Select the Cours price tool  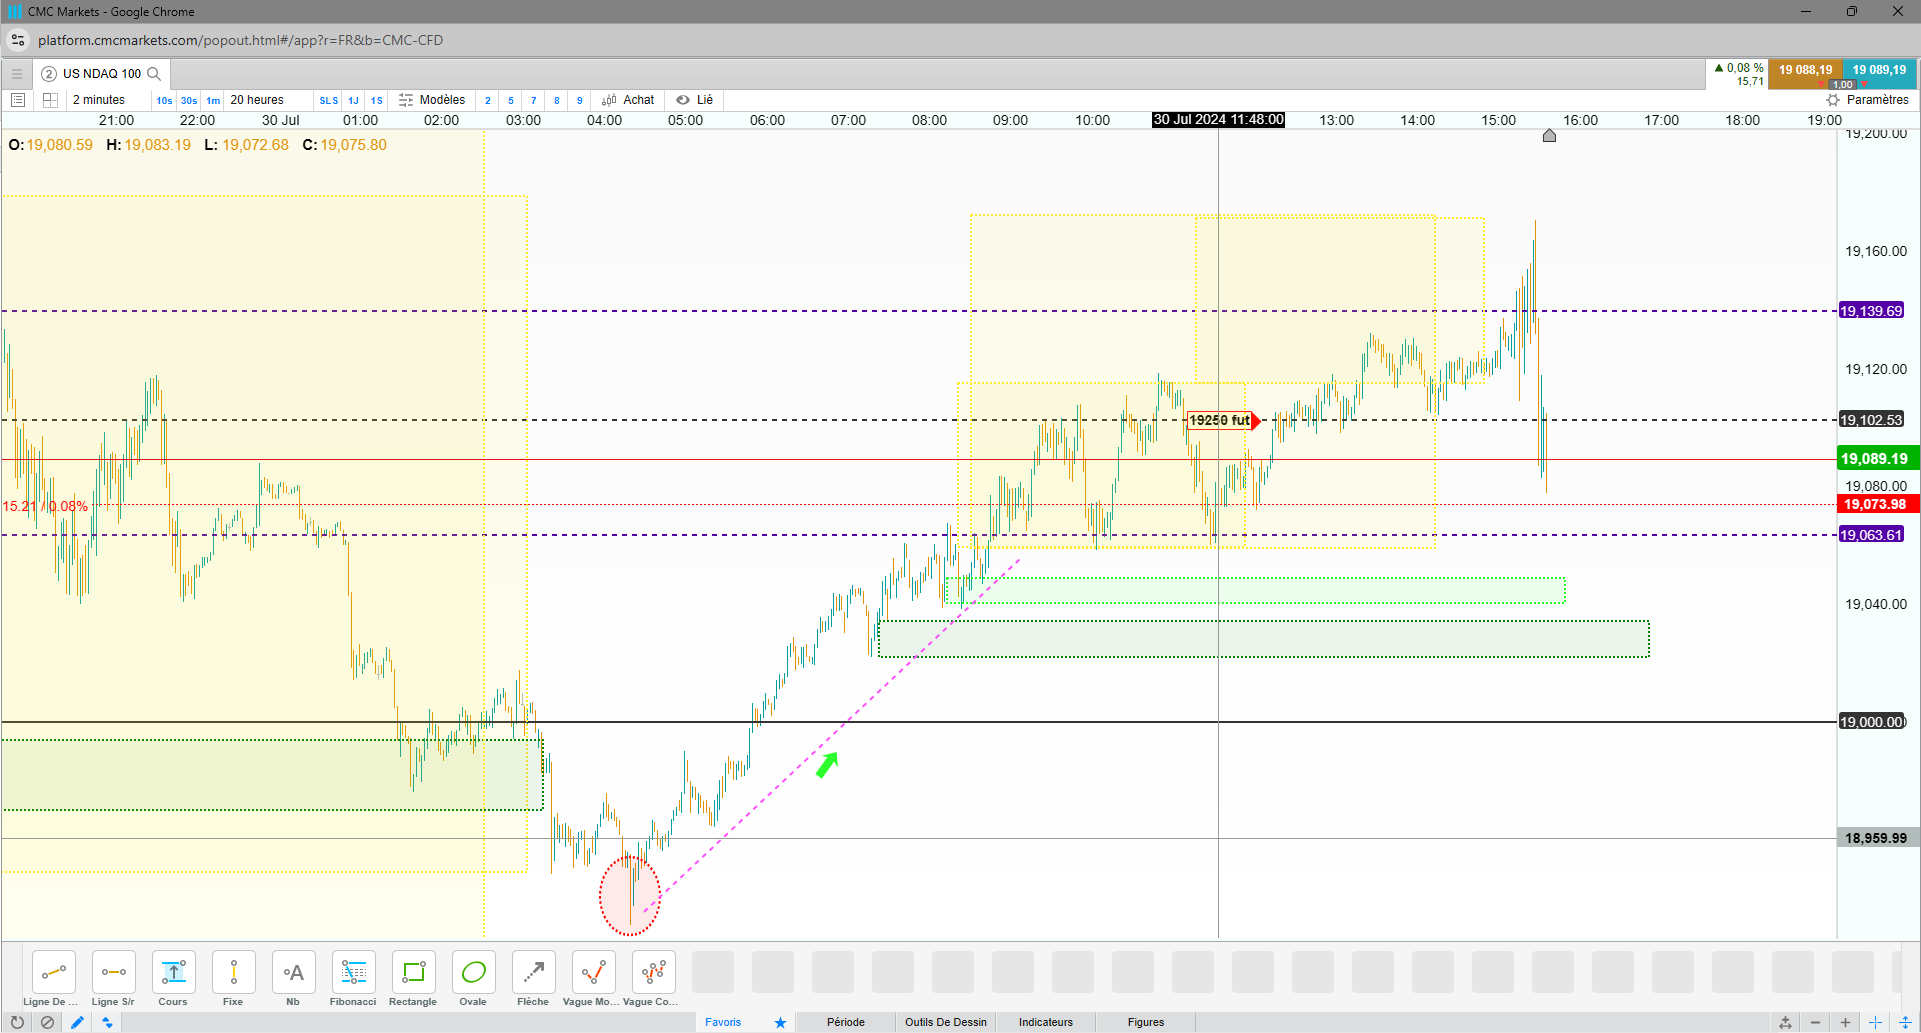point(173,972)
